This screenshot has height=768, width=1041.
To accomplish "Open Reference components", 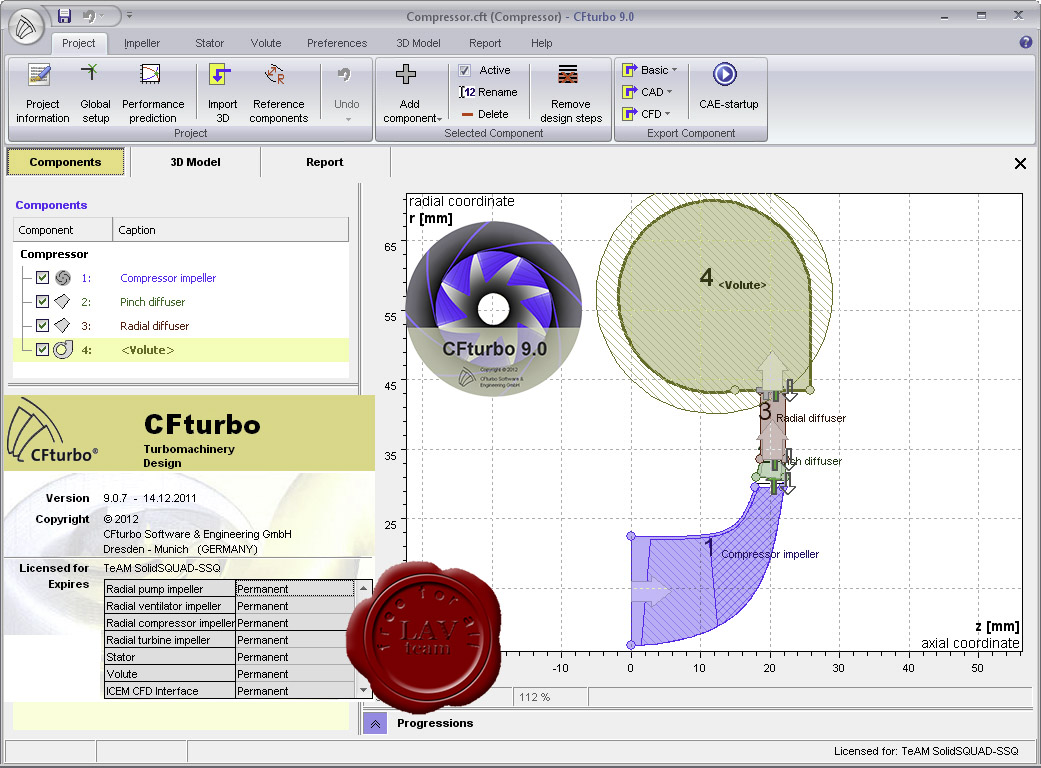I will pos(278,93).
